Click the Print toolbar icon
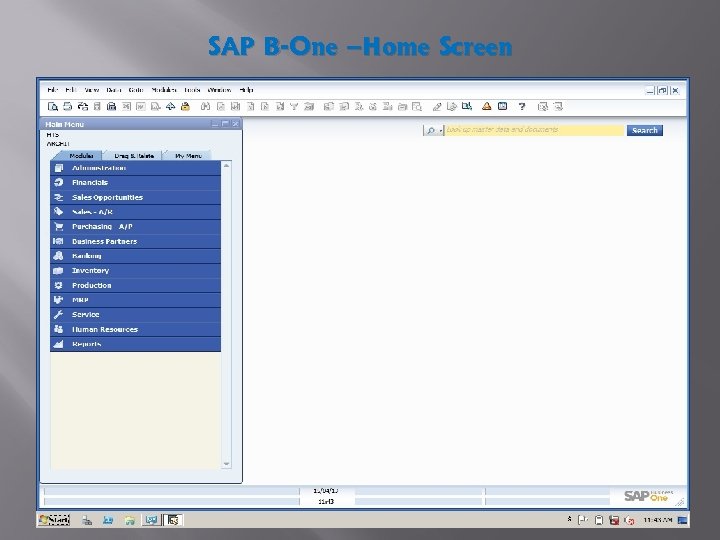 click(x=68, y=107)
